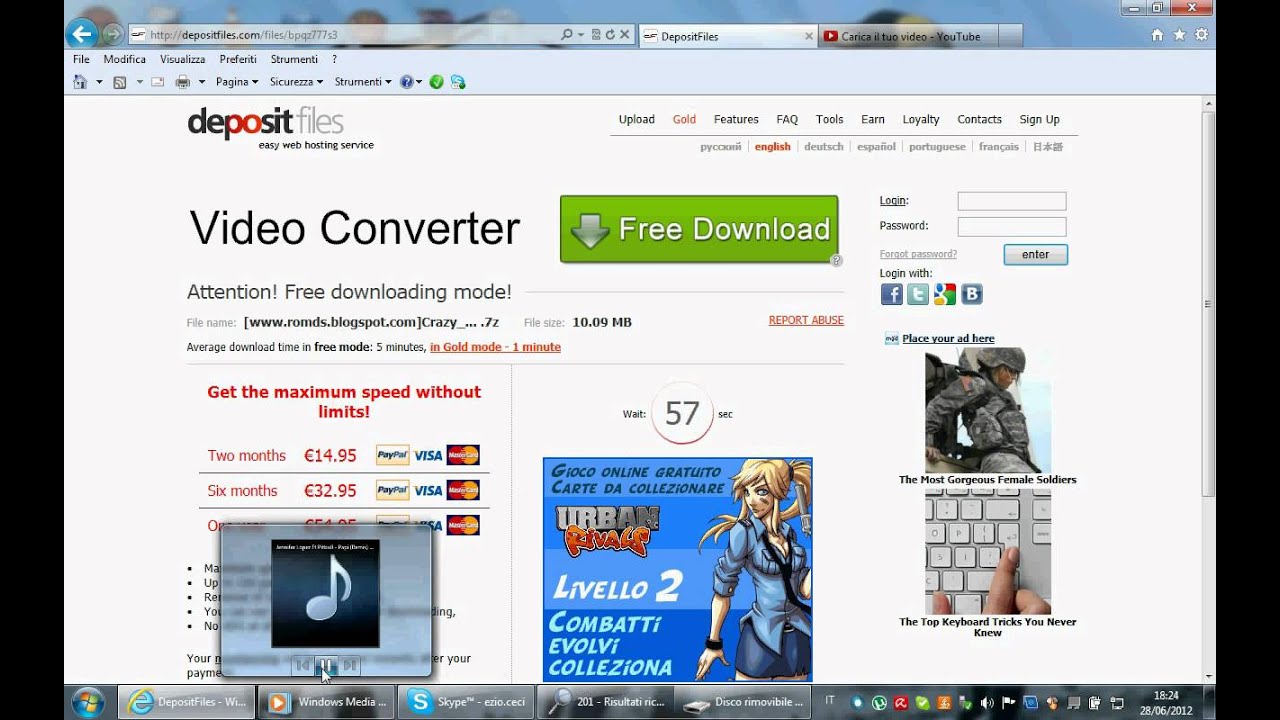Viewport: 1280px width, 720px height.
Task: Click the enter login button
Action: (x=1036, y=255)
